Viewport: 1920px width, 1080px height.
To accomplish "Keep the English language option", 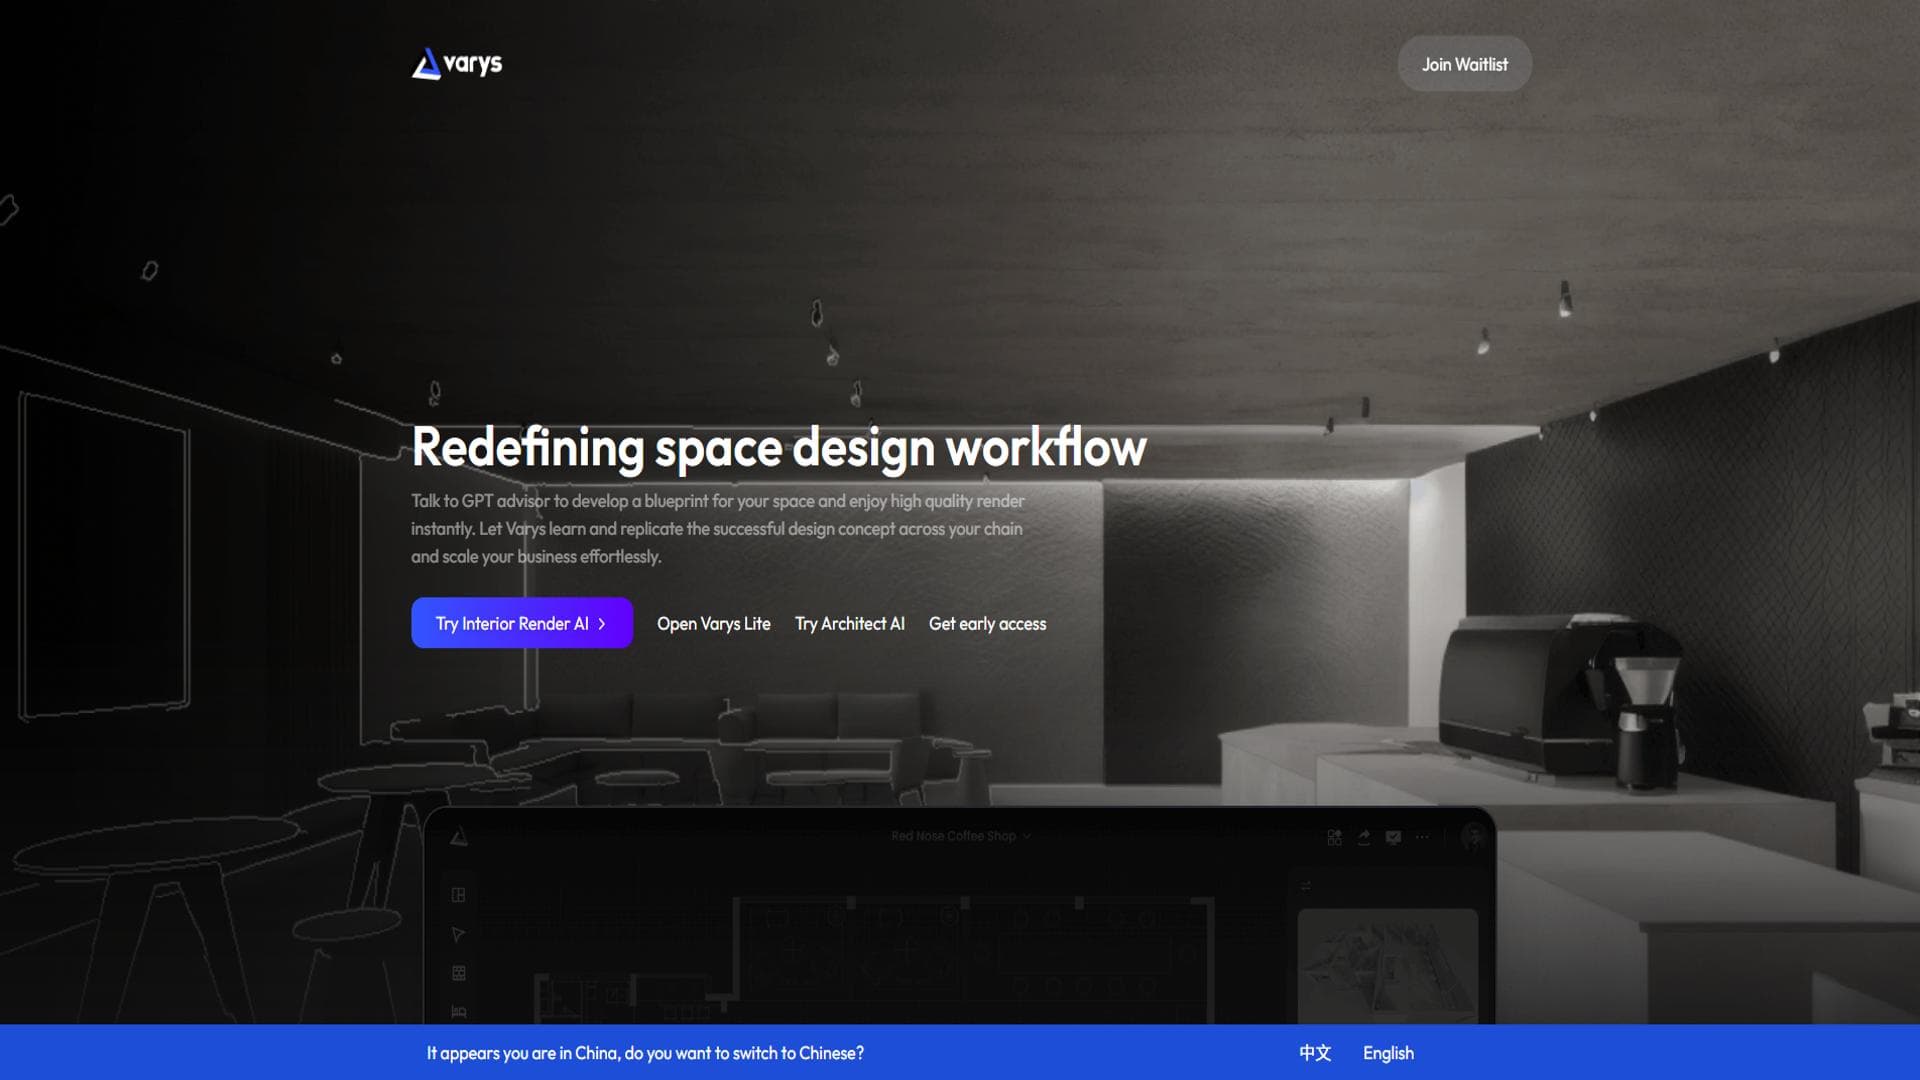I will point(1388,1053).
